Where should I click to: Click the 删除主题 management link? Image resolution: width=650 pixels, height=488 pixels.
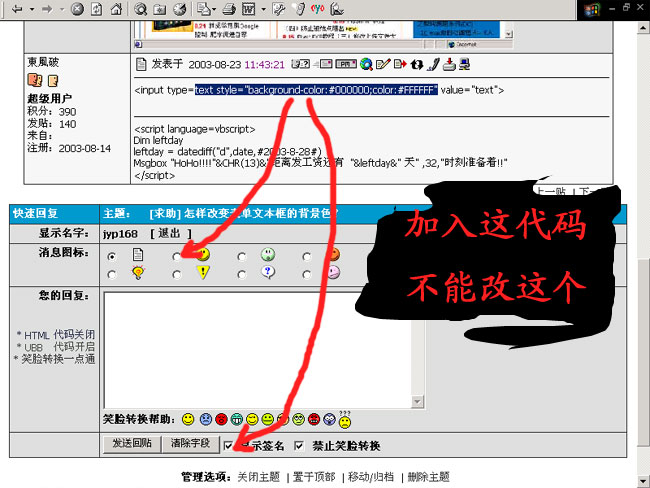[x=429, y=477]
